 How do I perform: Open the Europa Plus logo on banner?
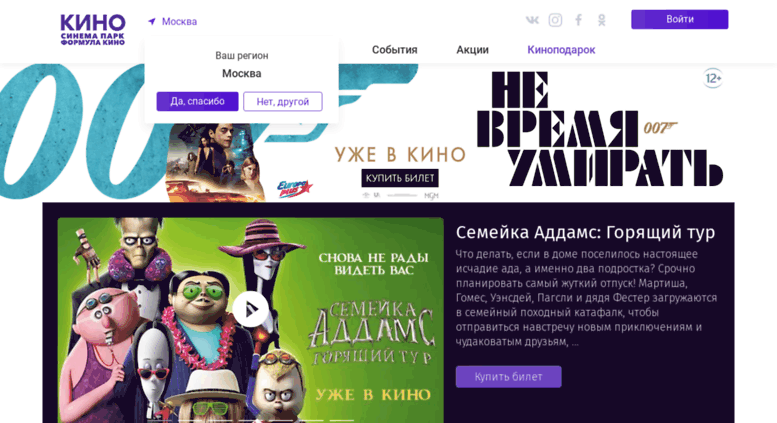point(294,189)
